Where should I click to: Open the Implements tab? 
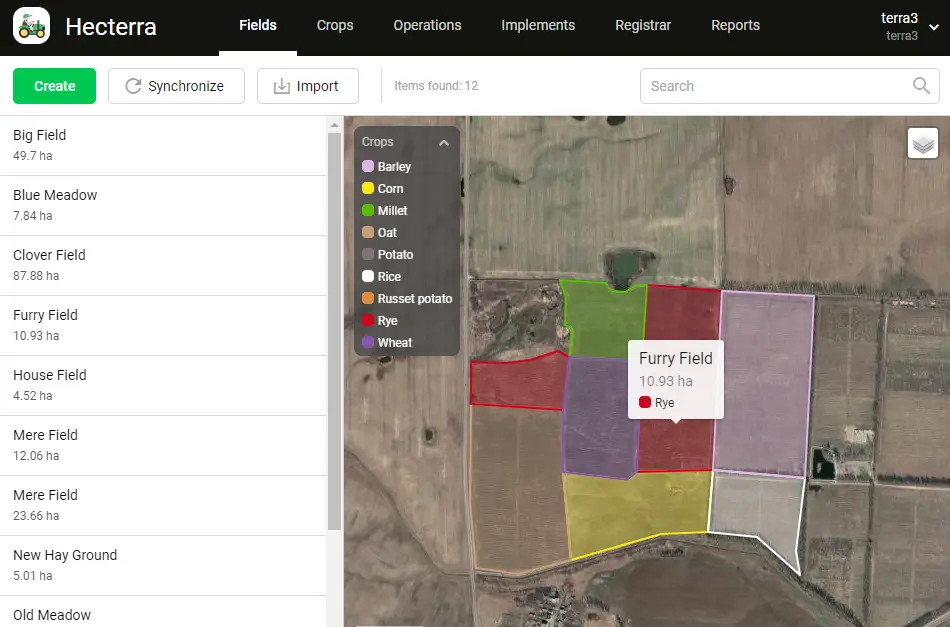click(538, 25)
